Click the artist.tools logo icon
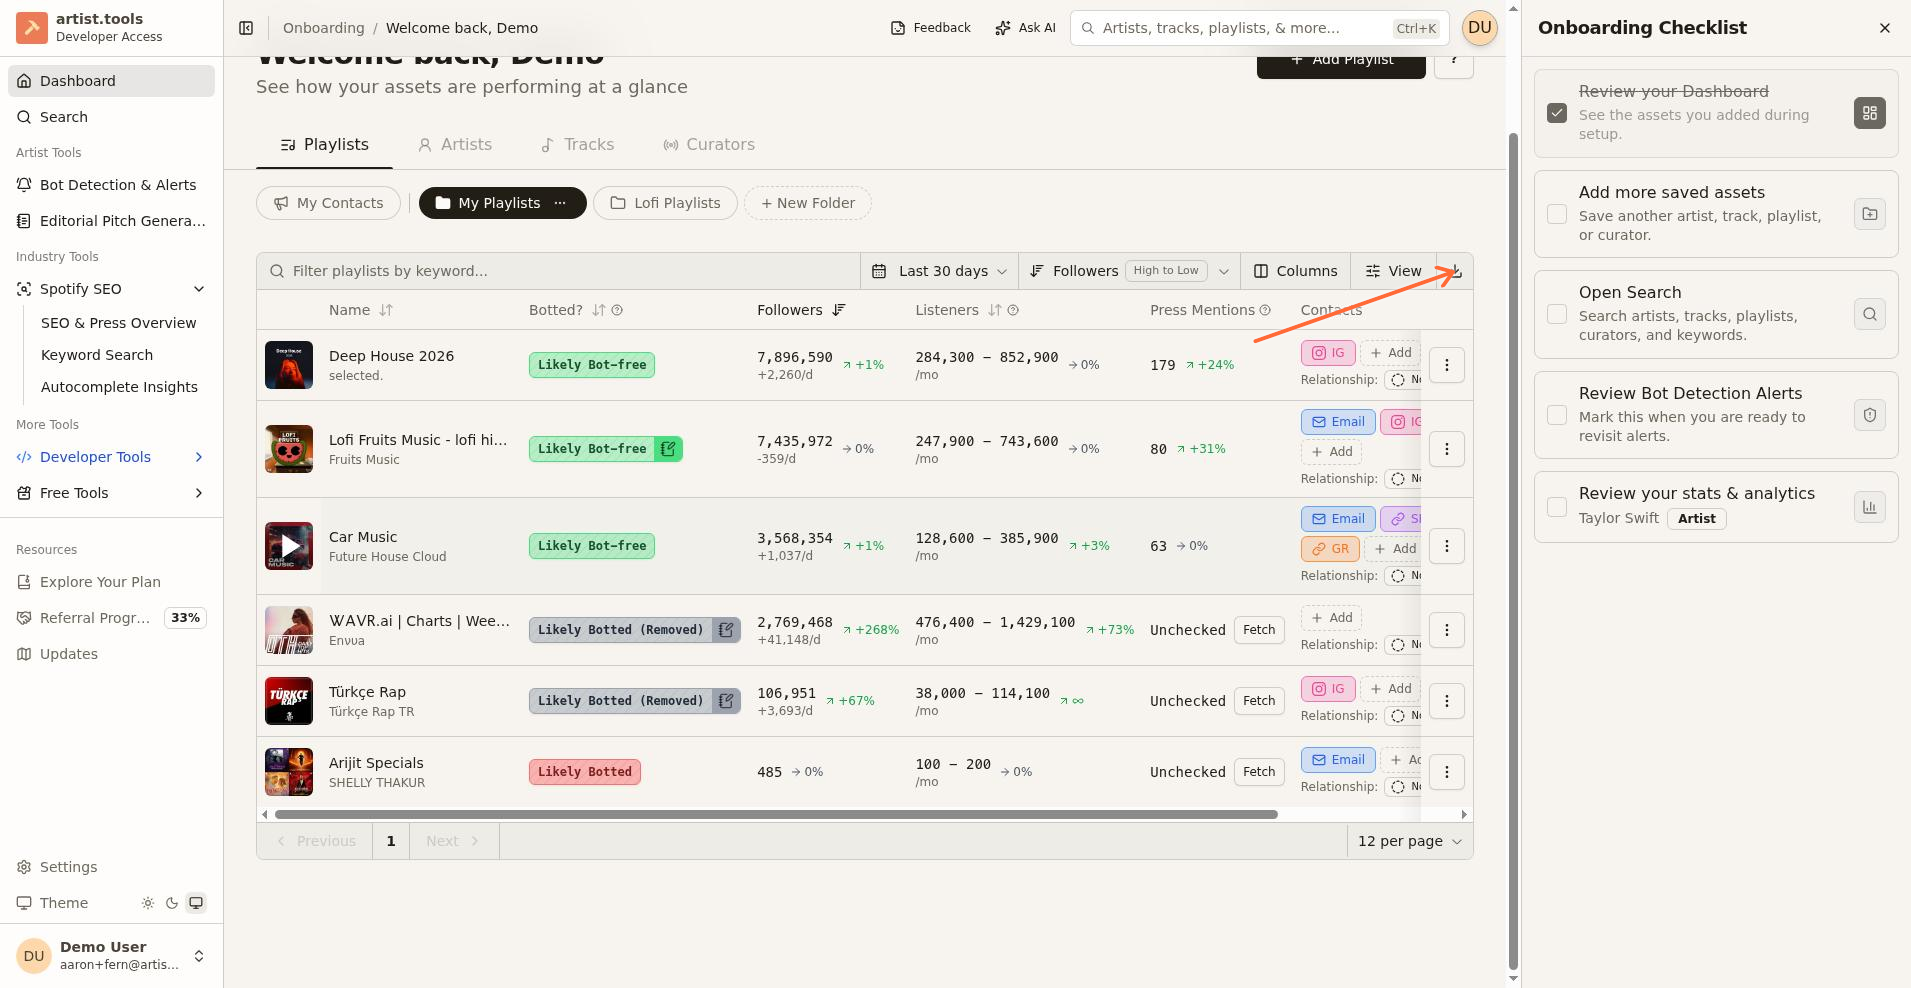 coord(32,28)
